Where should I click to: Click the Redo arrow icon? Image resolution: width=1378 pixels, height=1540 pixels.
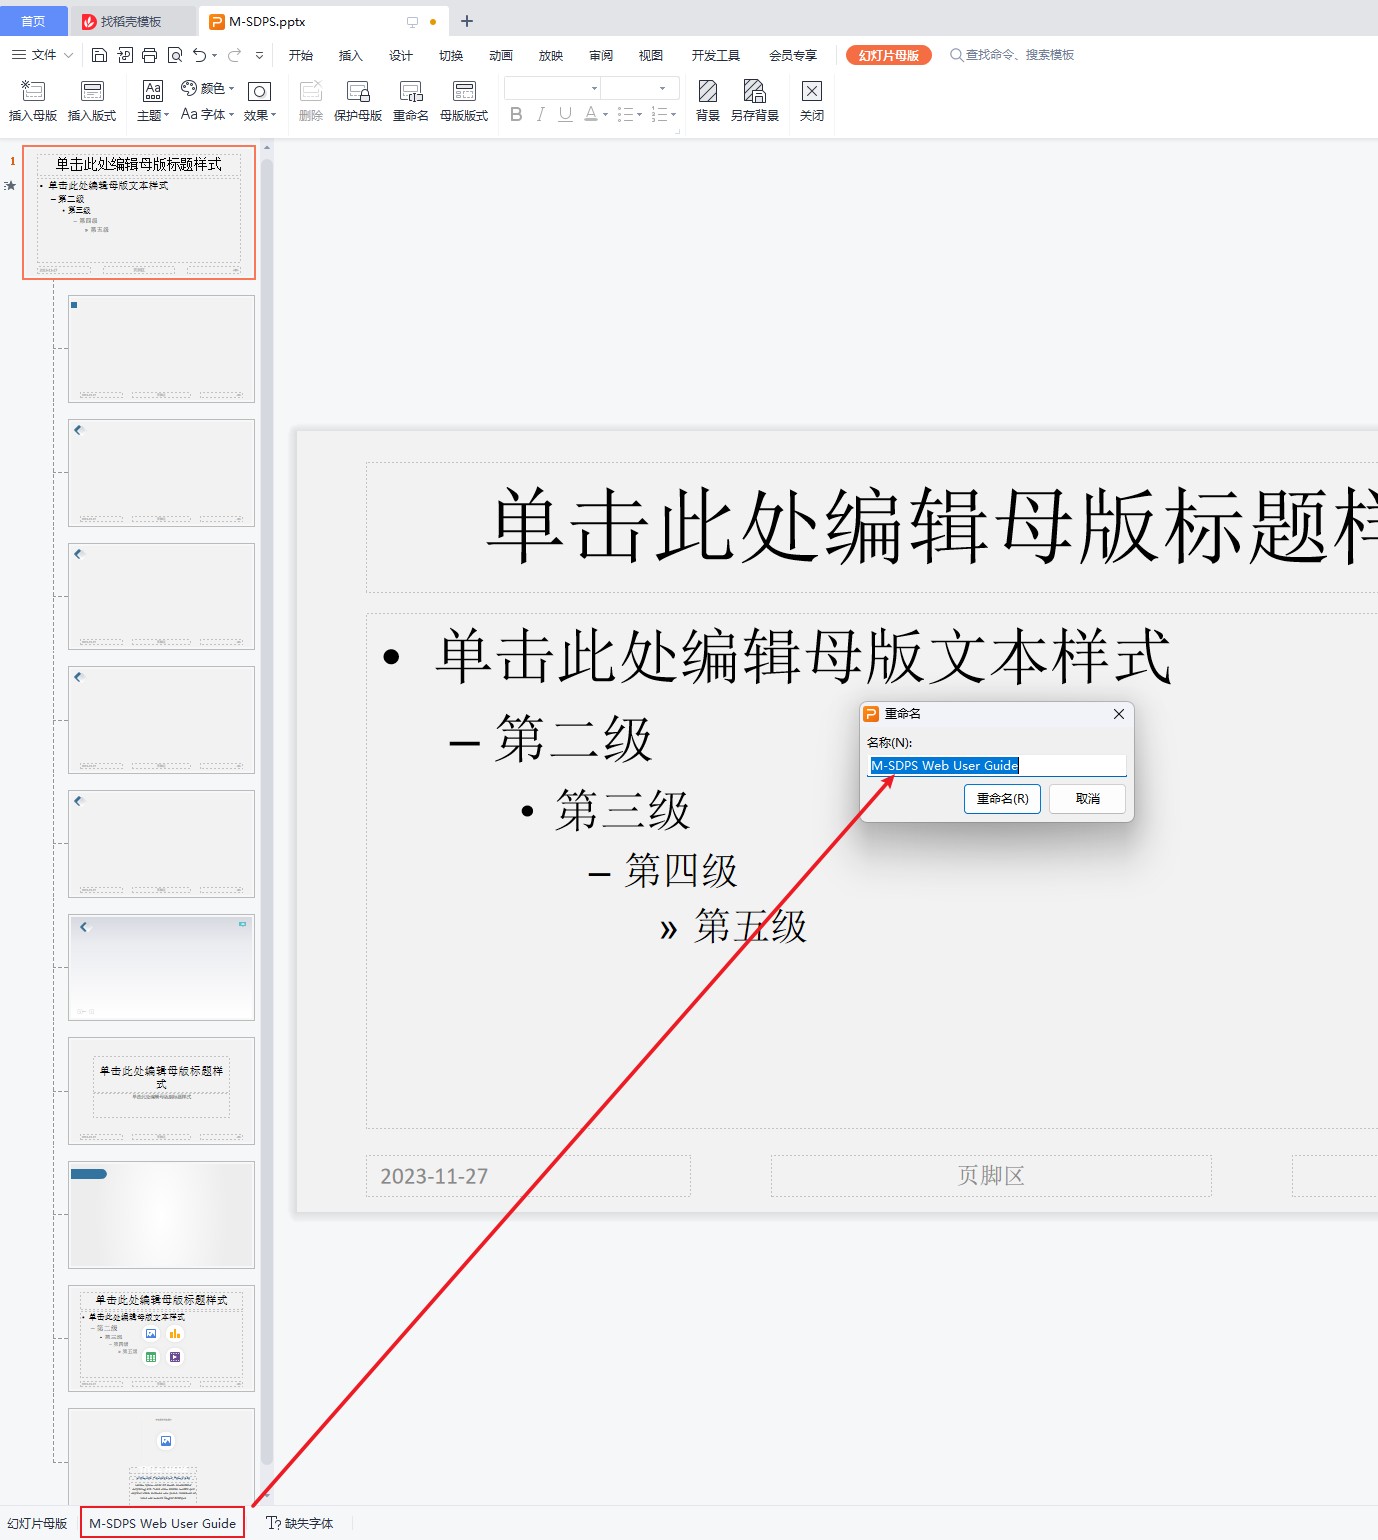coord(234,55)
